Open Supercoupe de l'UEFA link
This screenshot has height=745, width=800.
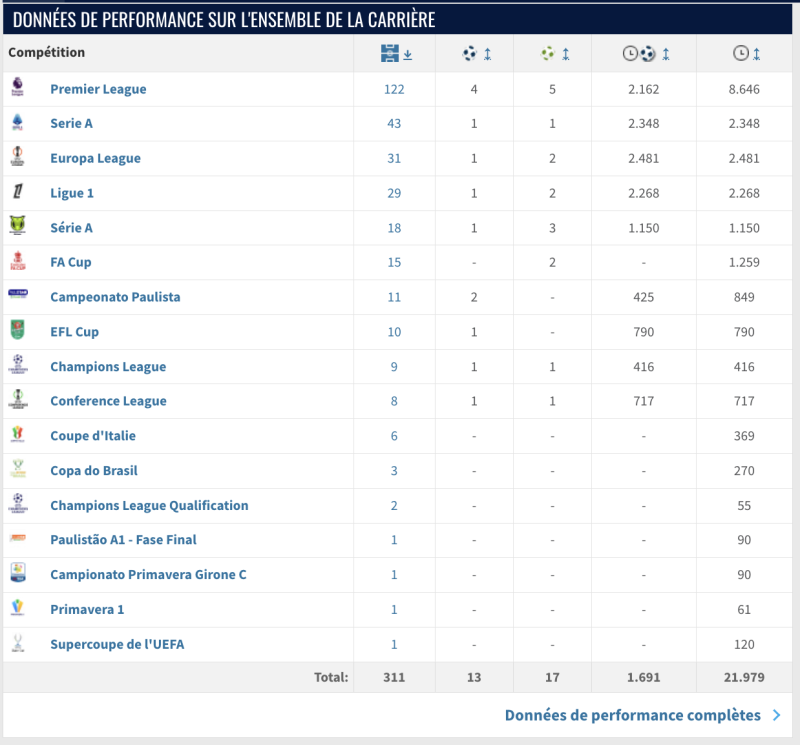[x=117, y=644]
